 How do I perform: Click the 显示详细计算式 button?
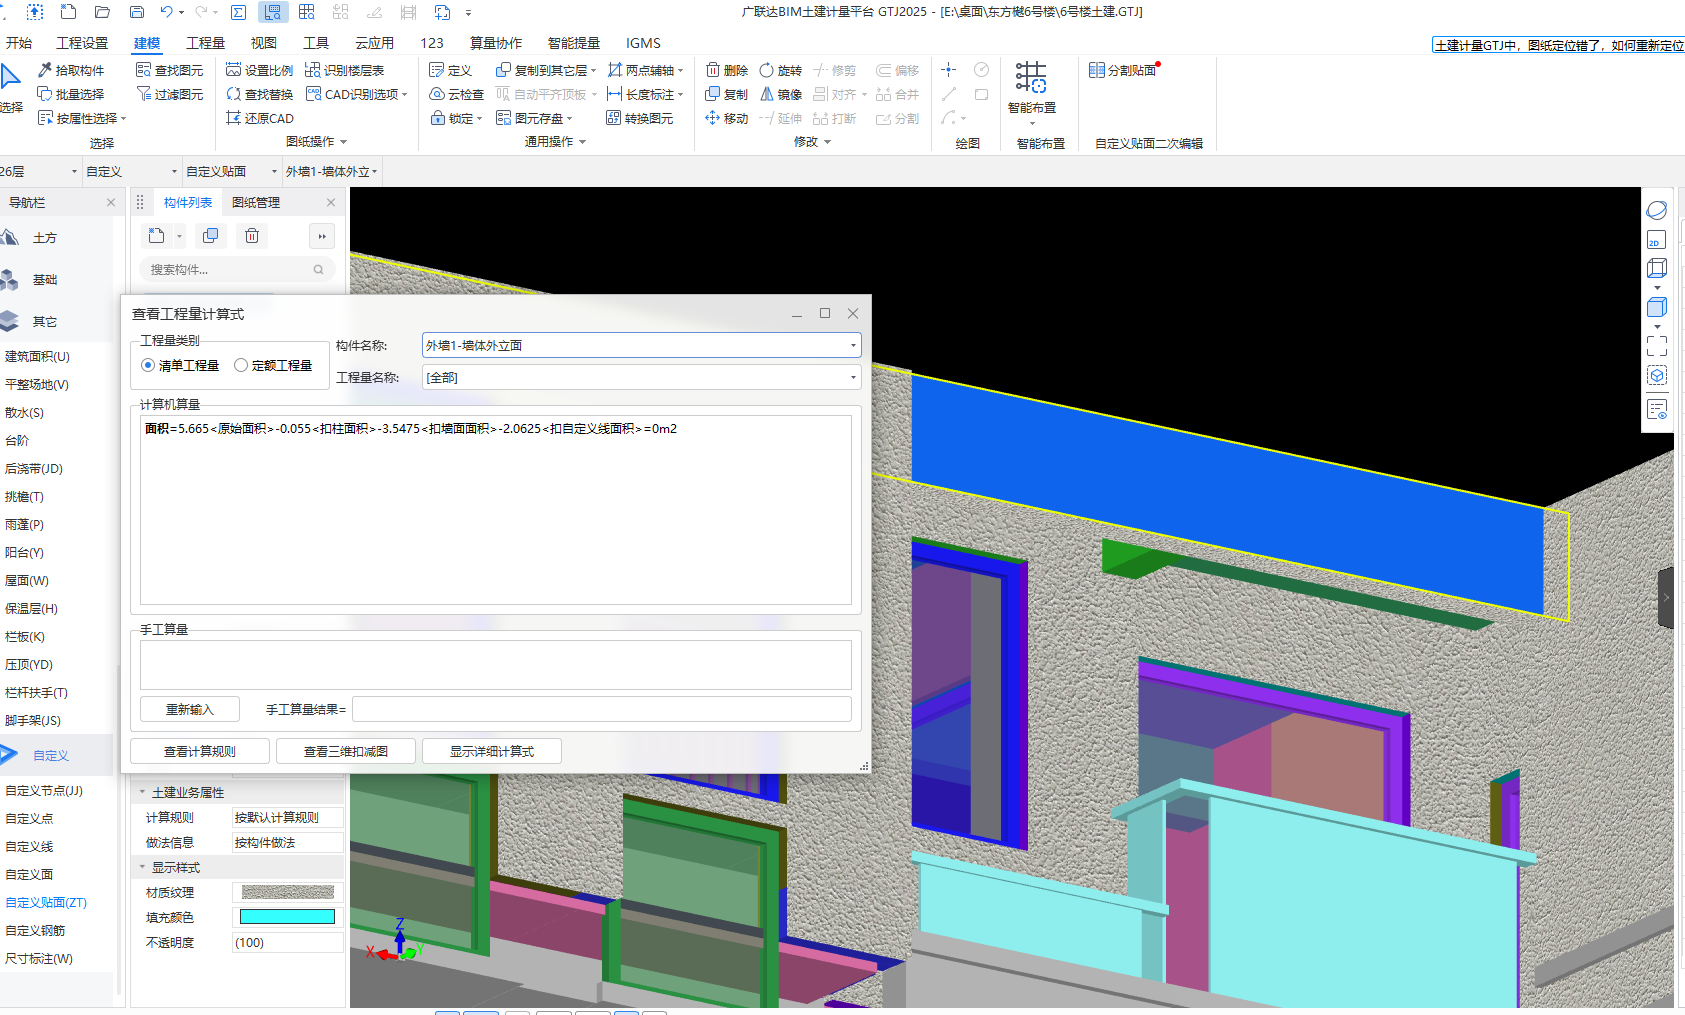click(x=492, y=751)
